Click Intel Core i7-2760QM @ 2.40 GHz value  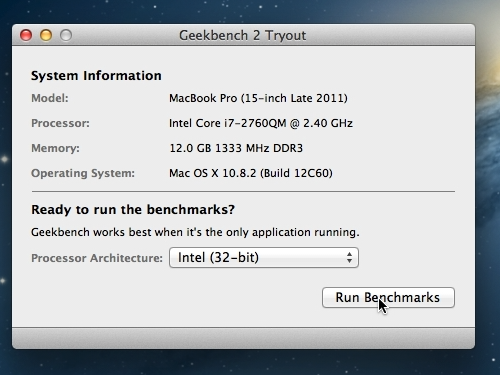(261, 123)
